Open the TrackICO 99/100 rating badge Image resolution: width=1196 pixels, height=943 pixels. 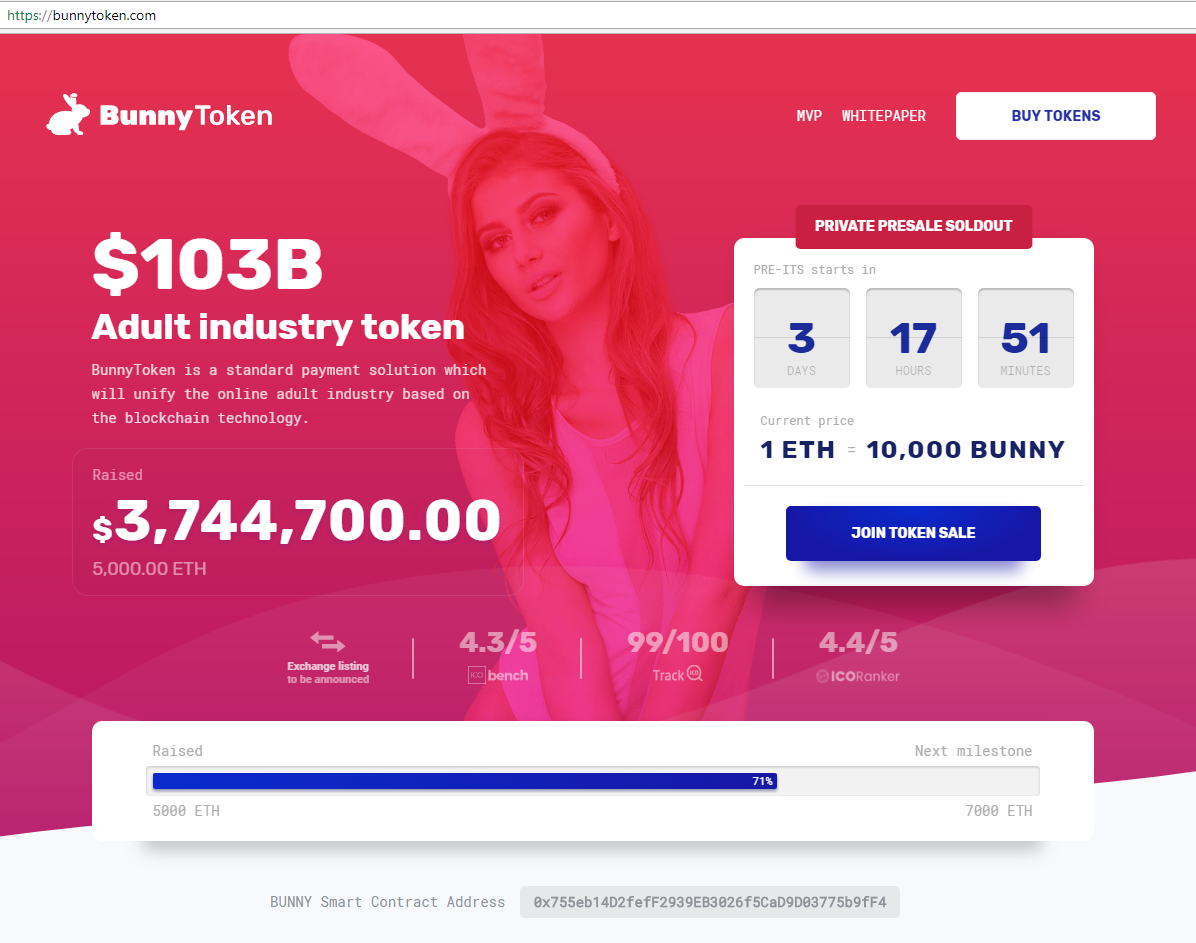[x=677, y=656]
